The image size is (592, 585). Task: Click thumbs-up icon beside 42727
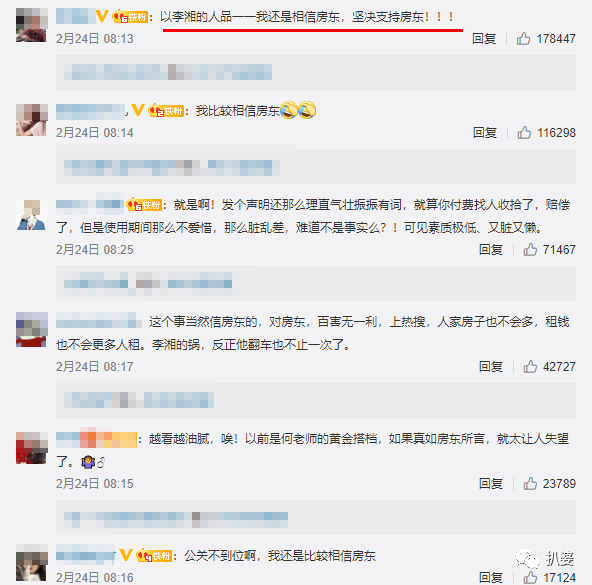click(530, 366)
